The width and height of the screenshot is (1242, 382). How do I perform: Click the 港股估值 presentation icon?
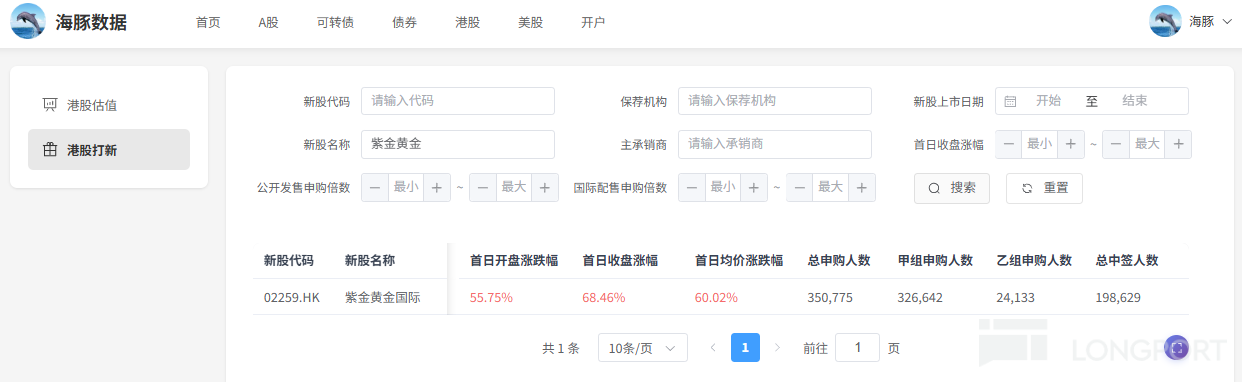point(50,105)
